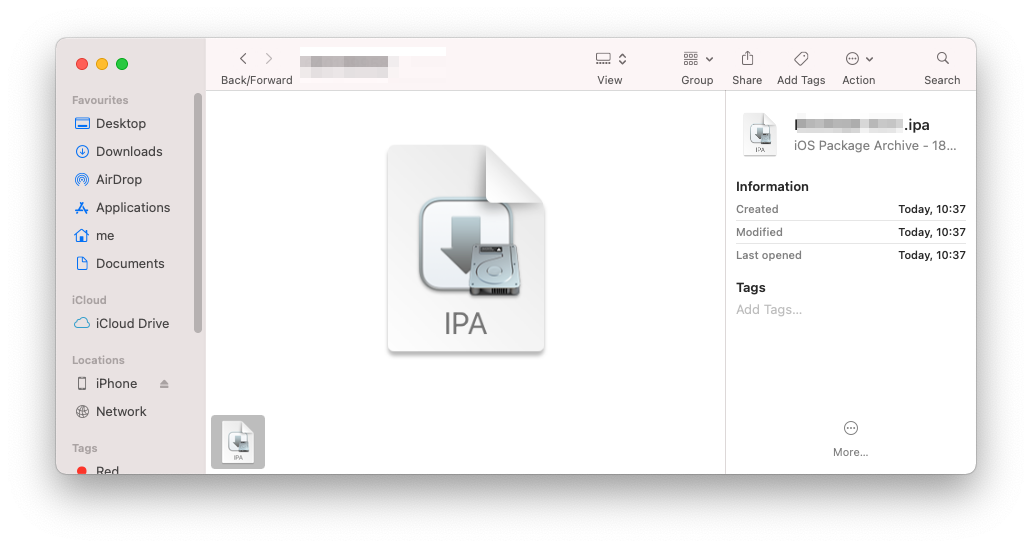
Task: Open iCloud Drive location
Action: 132,324
